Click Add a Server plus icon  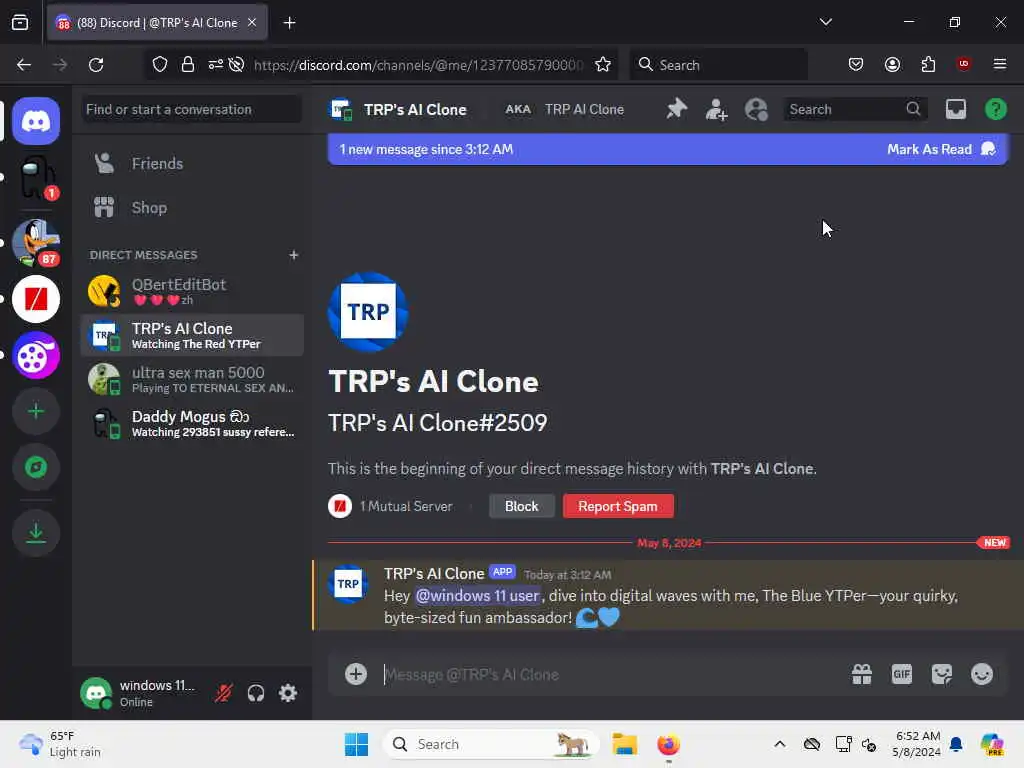point(36,411)
